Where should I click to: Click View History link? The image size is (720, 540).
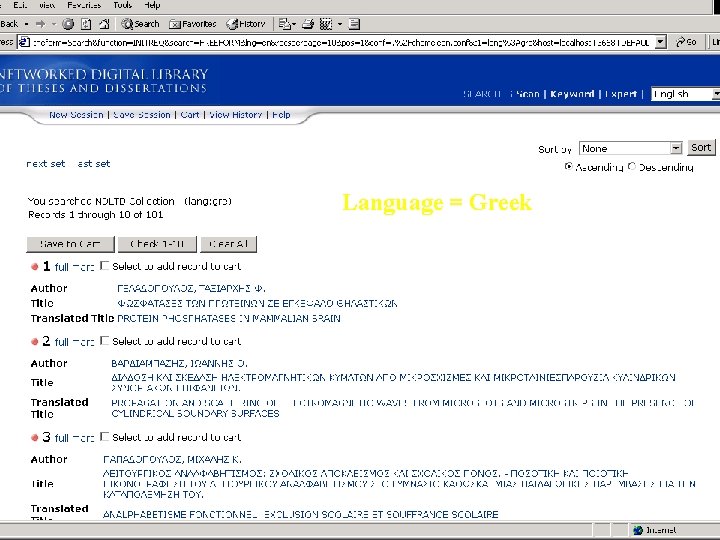pyautogui.click(x=236, y=115)
